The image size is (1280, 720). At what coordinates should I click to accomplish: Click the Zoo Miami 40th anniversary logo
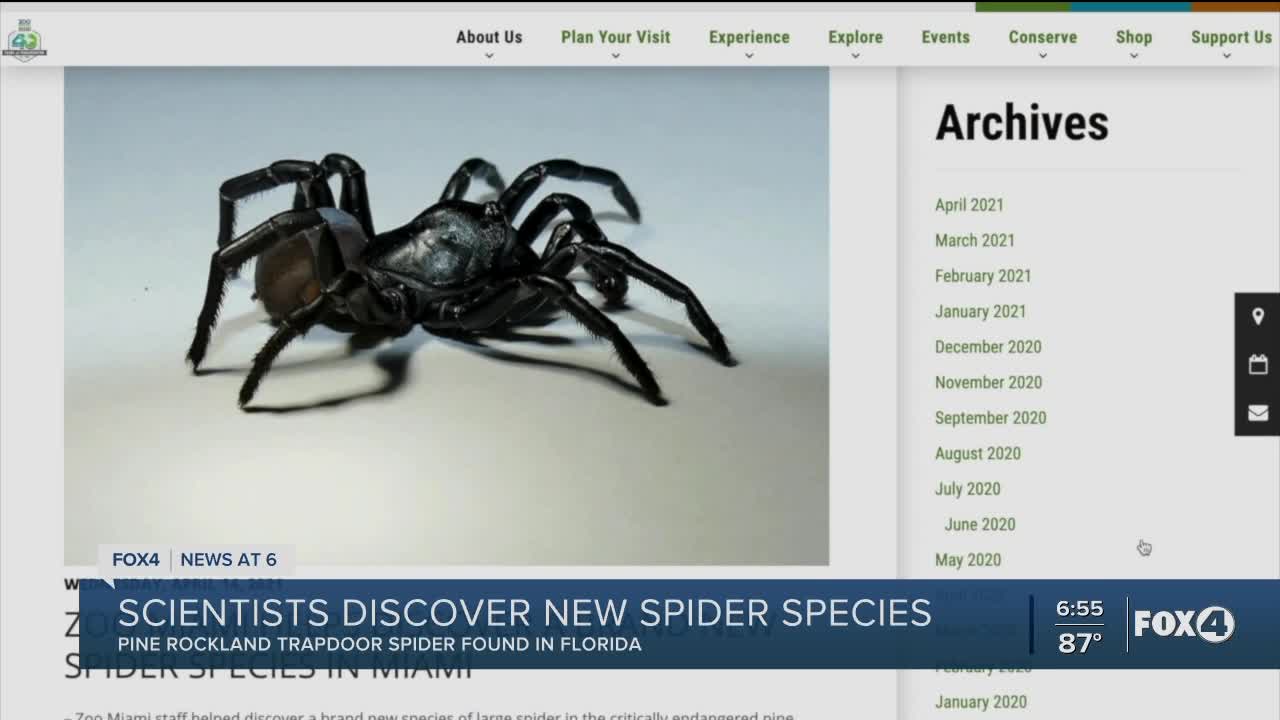pyautogui.click(x=23, y=40)
